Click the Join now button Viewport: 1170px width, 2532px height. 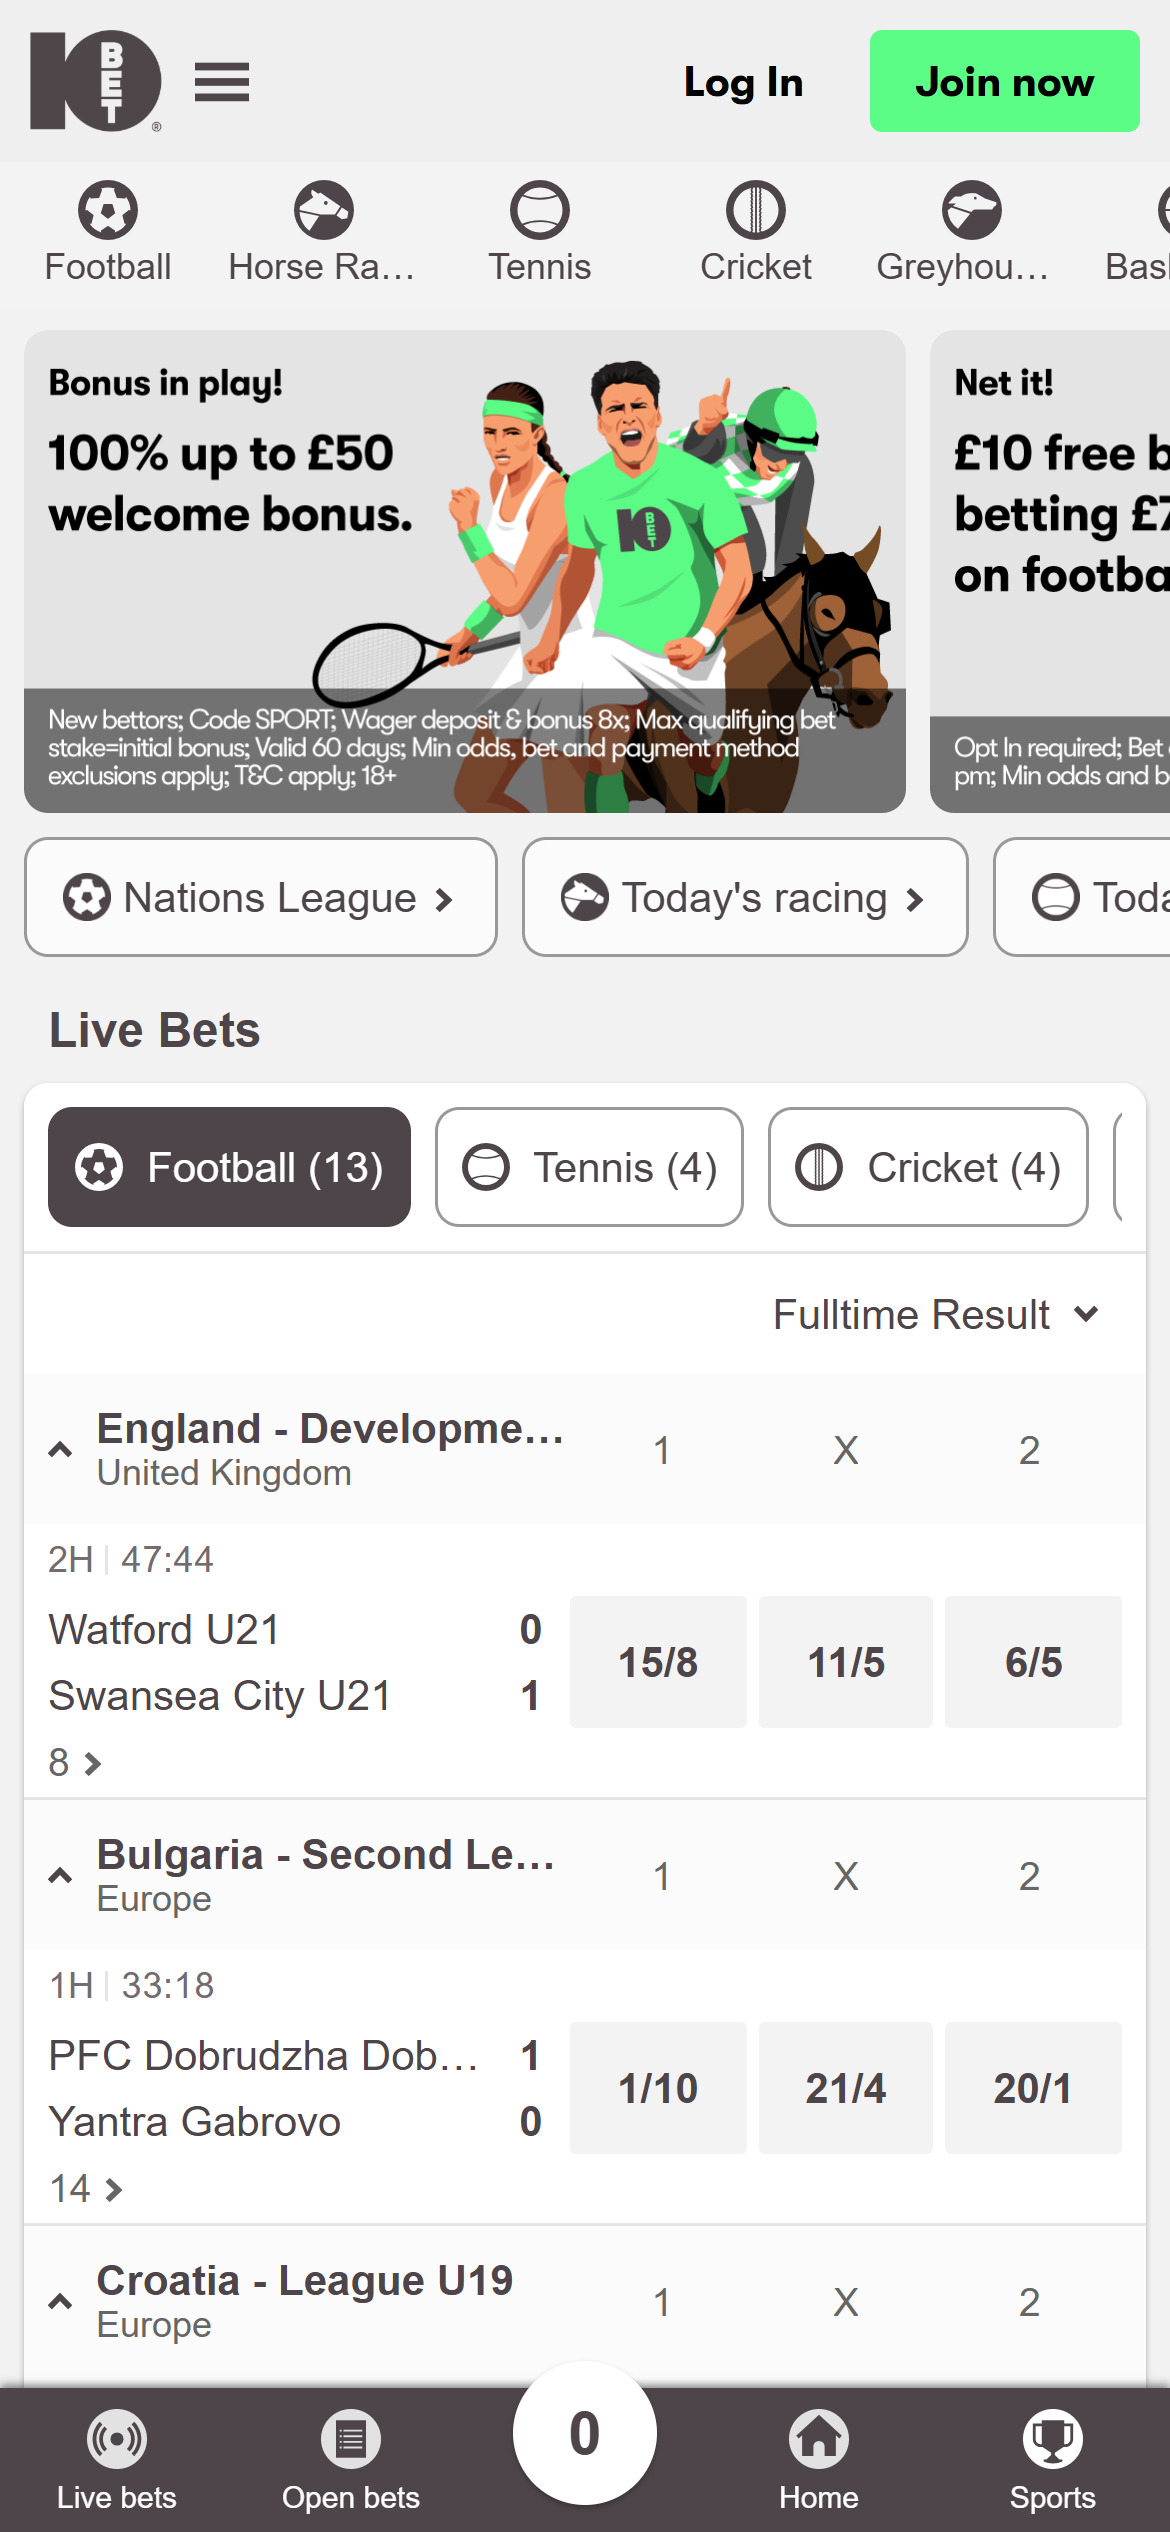1004,81
